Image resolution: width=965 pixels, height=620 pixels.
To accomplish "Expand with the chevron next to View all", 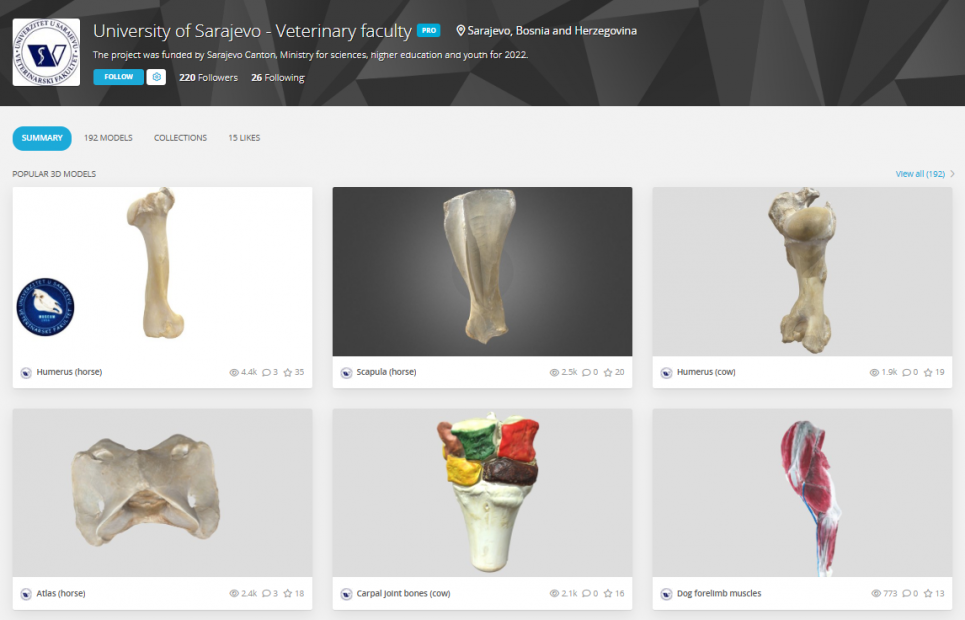I will (x=952, y=174).
